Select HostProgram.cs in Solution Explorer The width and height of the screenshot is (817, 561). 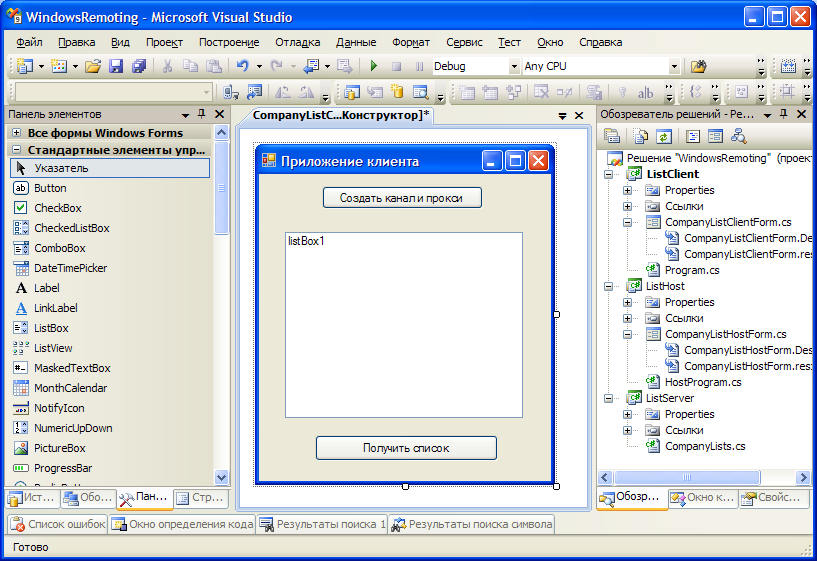click(703, 382)
